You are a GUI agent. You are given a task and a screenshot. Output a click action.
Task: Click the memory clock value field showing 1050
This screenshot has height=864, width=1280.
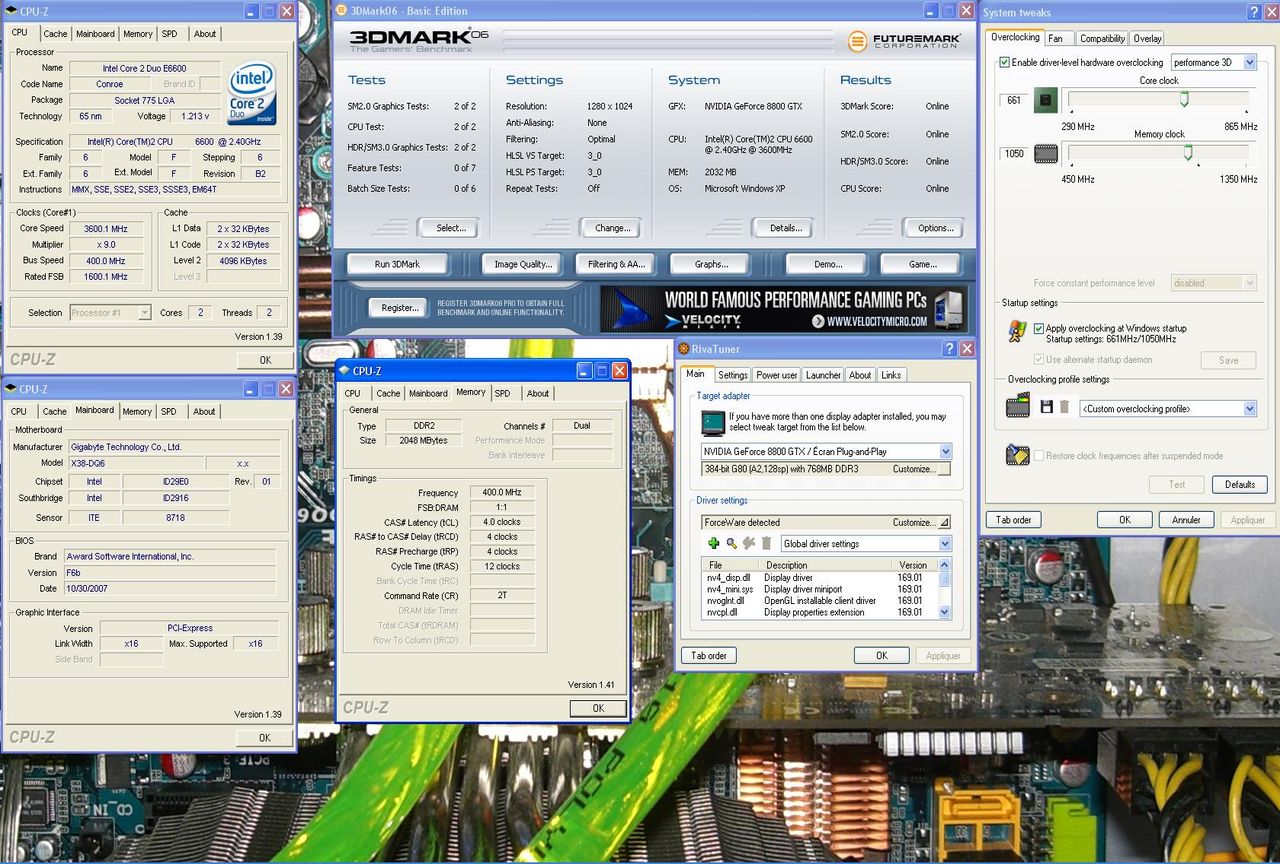point(1014,154)
